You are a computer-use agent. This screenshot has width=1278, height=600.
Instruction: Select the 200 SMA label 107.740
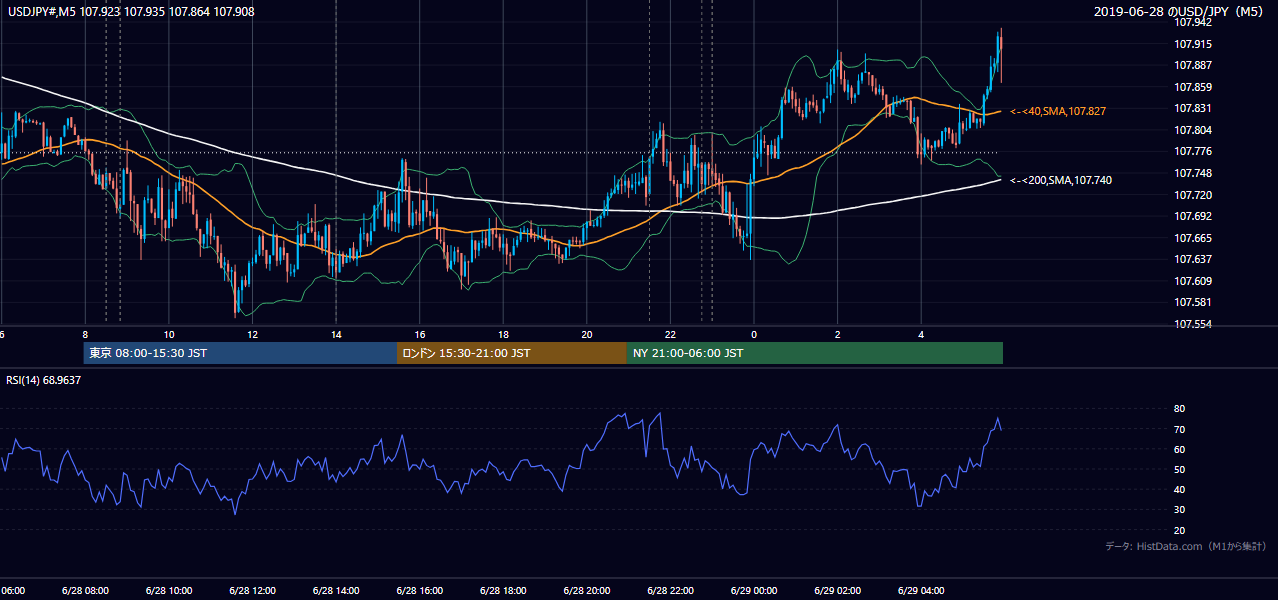coord(1061,180)
